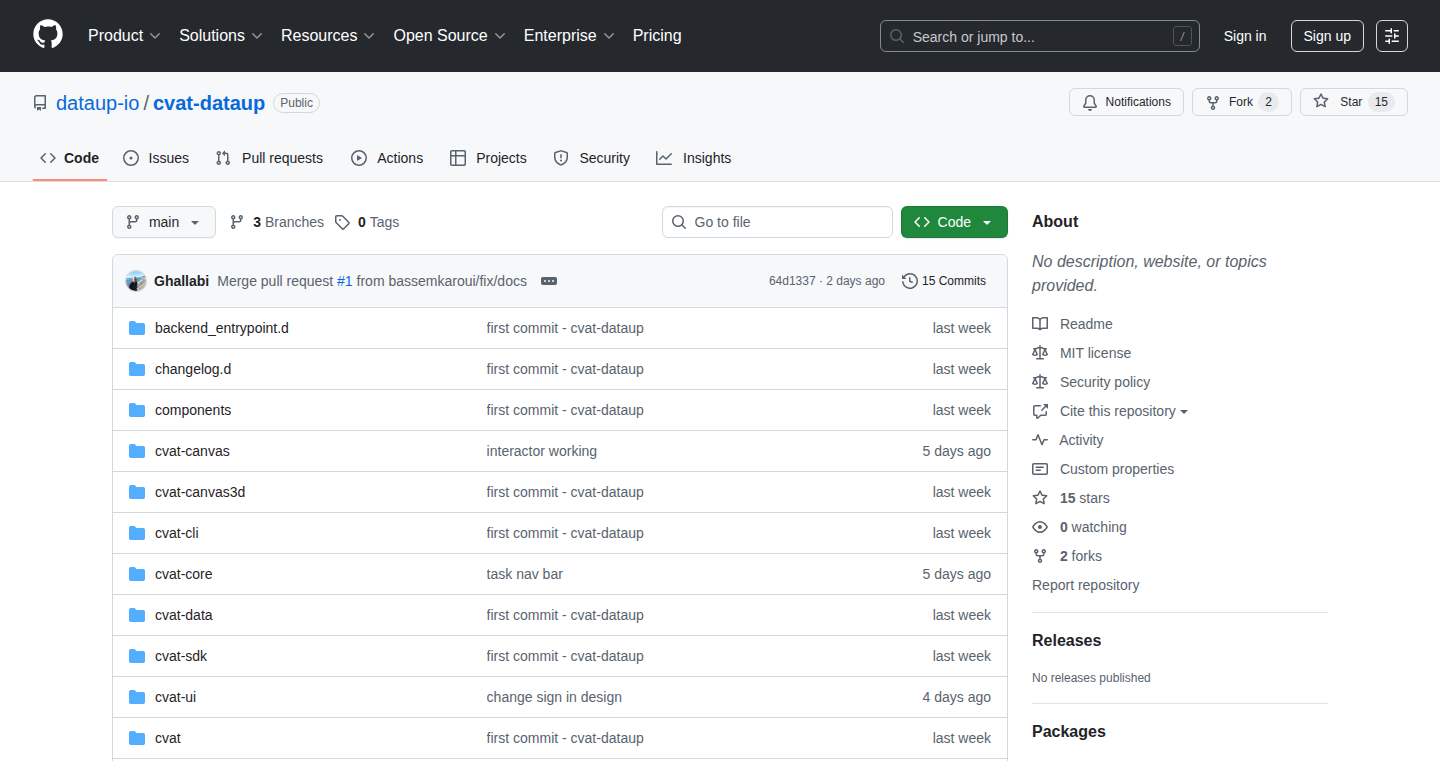Click the Sign up button
This screenshot has height=761, width=1440.
point(1327,36)
